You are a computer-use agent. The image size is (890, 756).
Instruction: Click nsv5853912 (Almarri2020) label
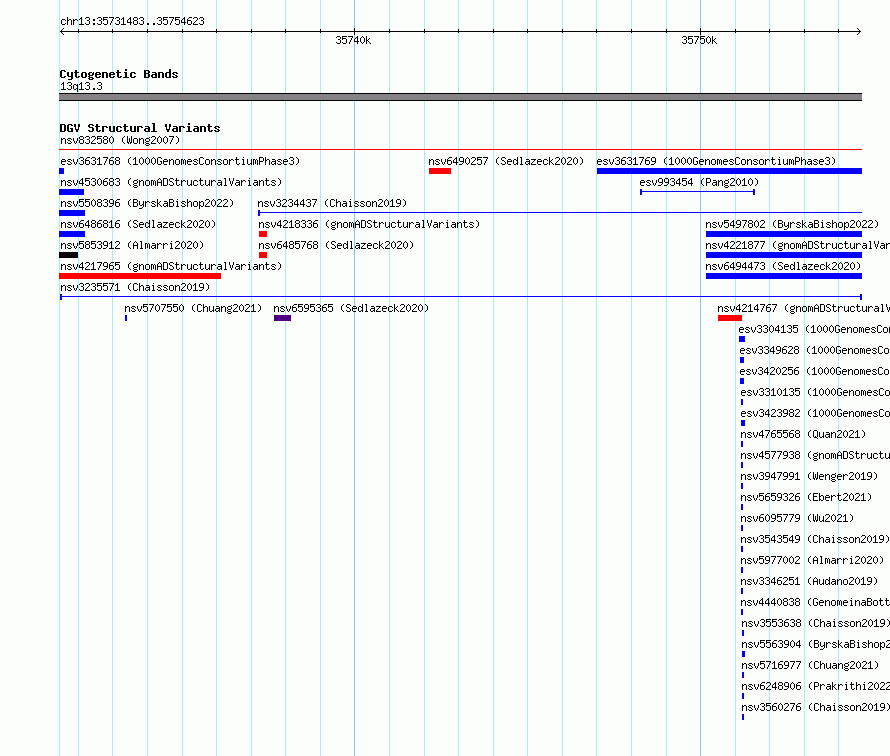click(132, 245)
